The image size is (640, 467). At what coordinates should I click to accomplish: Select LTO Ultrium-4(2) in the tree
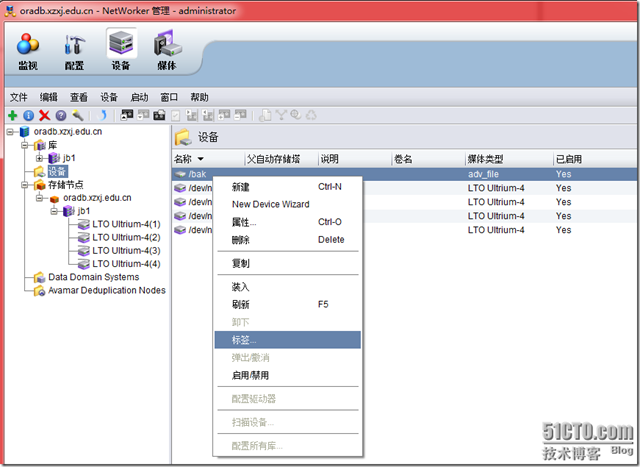(126, 238)
